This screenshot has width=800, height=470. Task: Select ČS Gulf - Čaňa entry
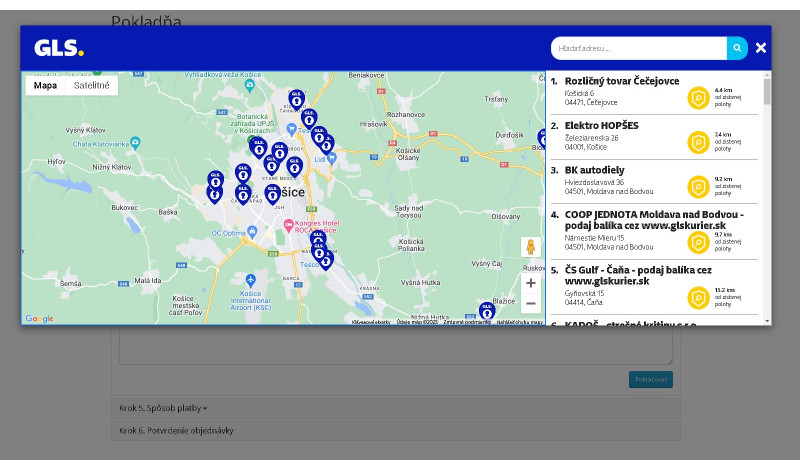(638, 275)
